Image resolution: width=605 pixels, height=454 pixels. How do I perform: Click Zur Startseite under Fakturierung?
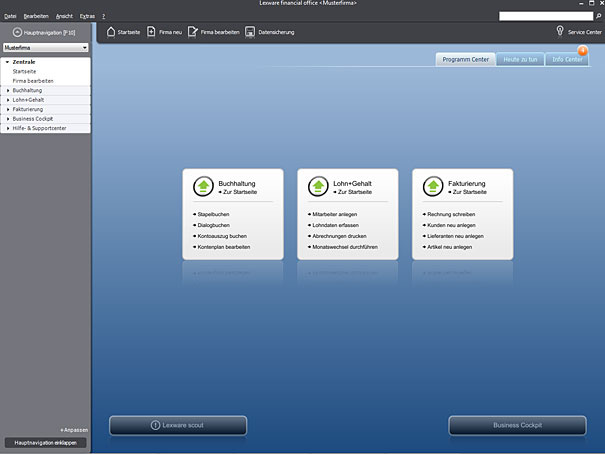coord(469,192)
